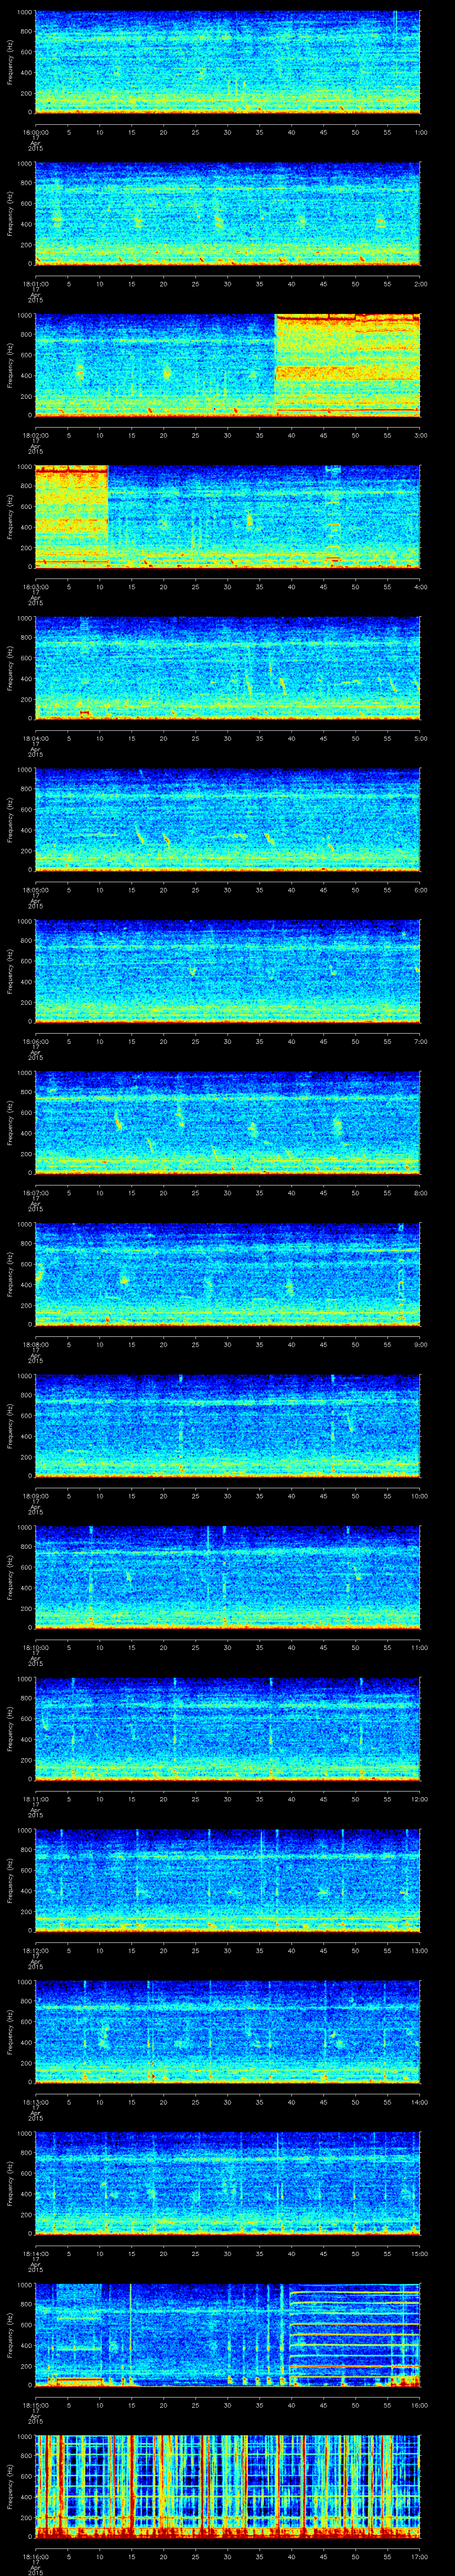Click the 9:00 end time label
Screen dimensions: 455x2576
click(x=420, y=1345)
